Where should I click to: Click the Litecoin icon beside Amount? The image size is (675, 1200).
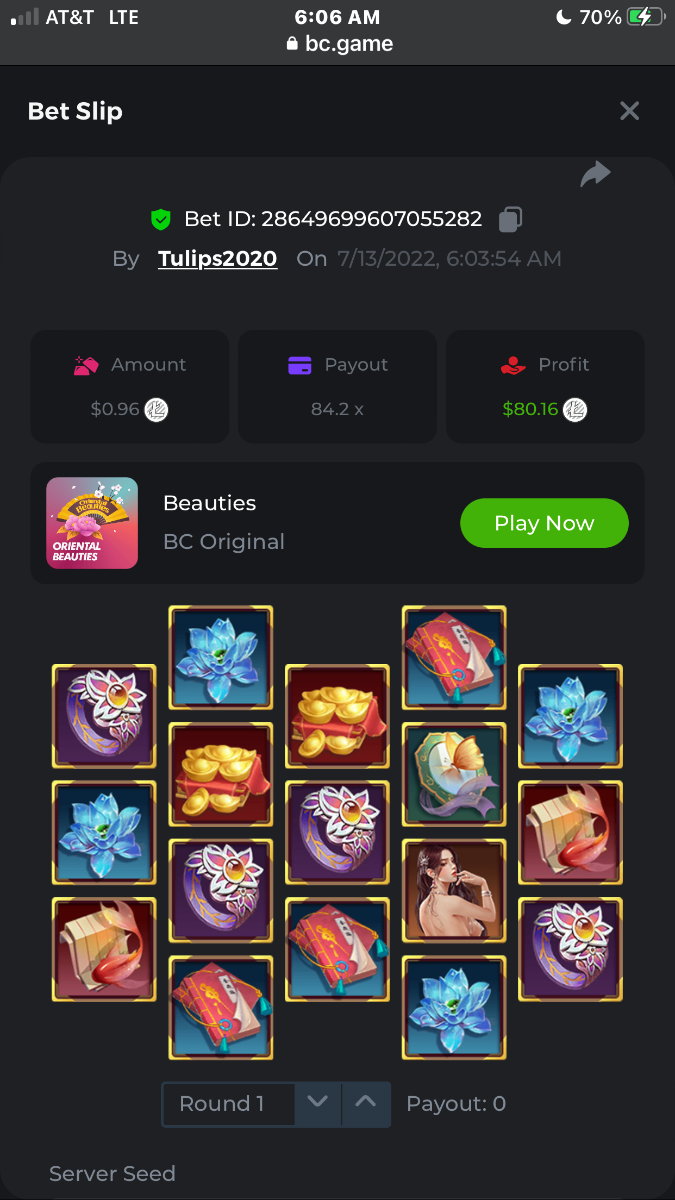[156, 409]
